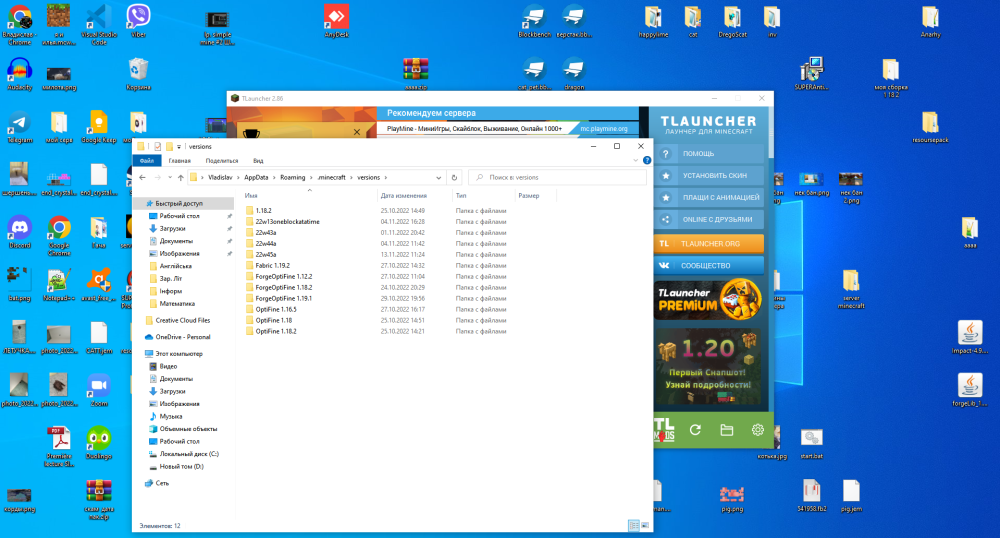Close the trophy popup in TLauncher

[x=357, y=132]
